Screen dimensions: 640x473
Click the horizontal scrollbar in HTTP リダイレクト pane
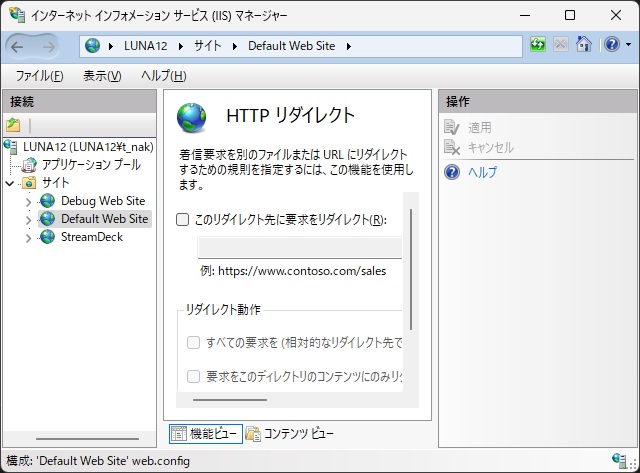(230, 400)
